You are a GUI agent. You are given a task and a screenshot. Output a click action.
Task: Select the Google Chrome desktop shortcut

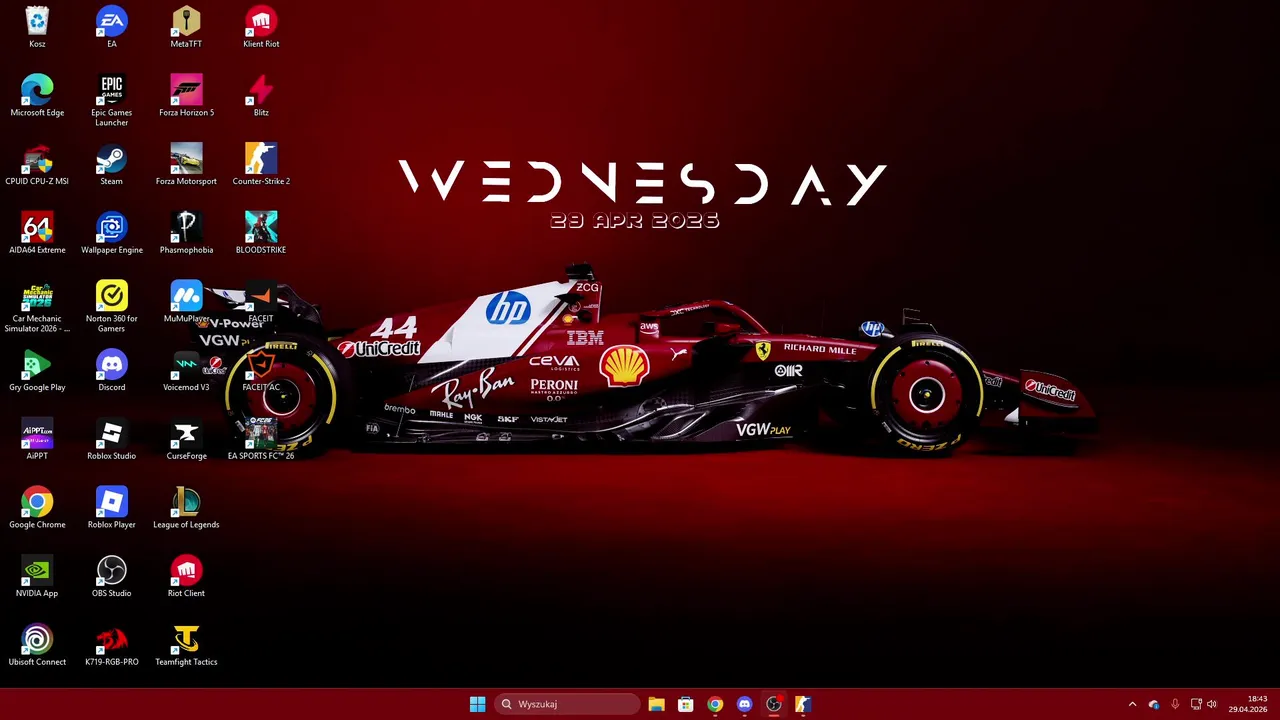click(37, 508)
